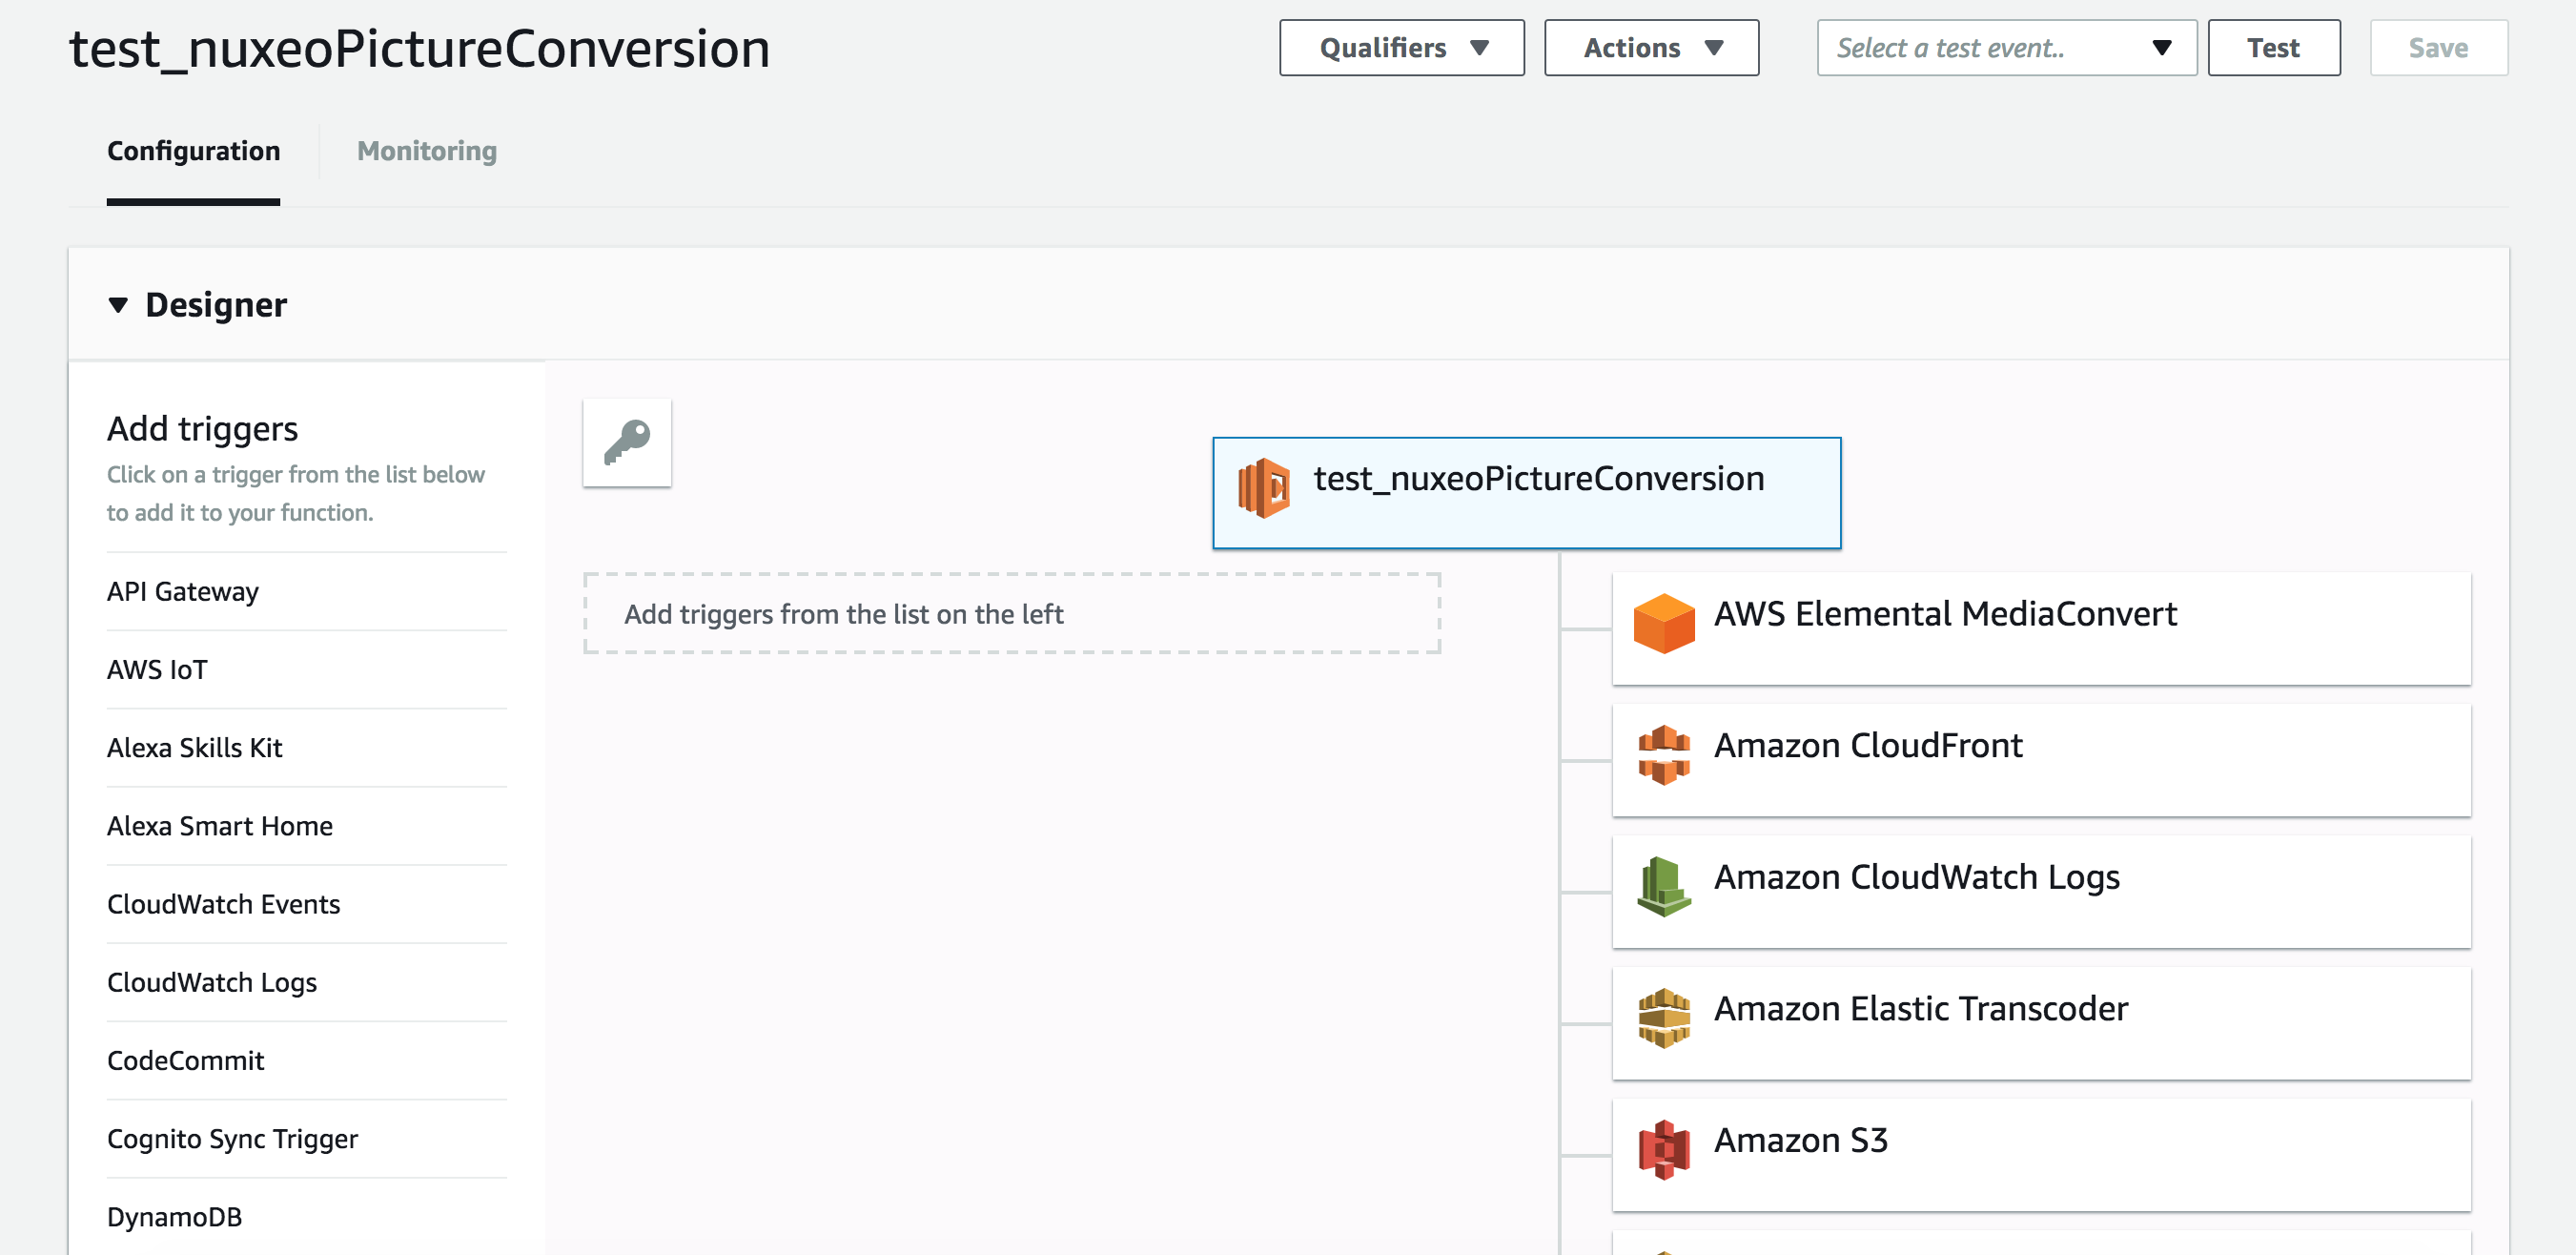Click the Amazon S3 icon

[1664, 1150]
